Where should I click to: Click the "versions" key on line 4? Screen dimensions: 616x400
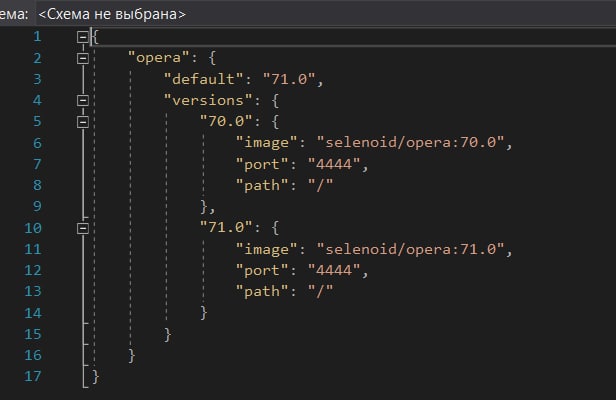point(208,101)
